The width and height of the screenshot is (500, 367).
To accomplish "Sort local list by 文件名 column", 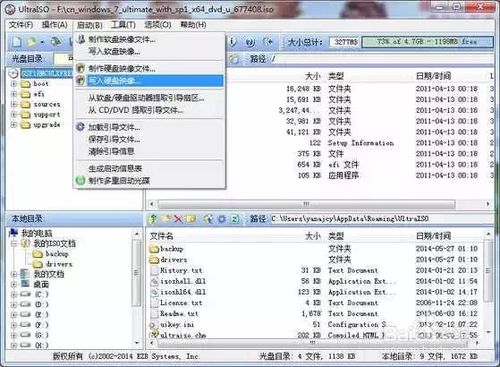I will tap(161, 236).
